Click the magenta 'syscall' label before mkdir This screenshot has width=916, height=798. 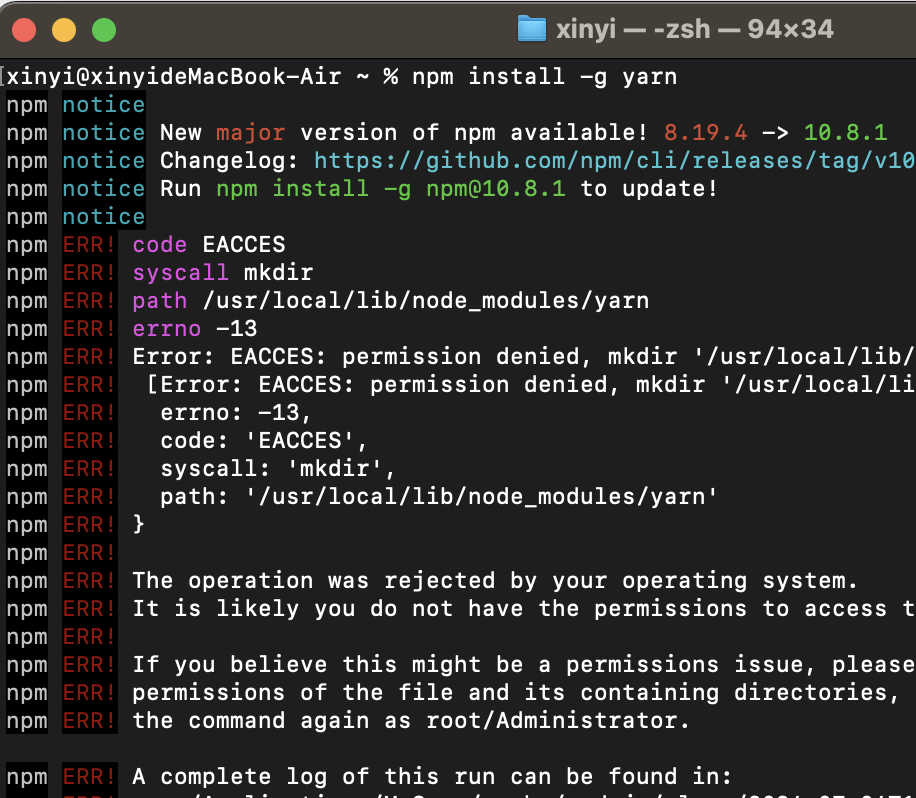181,273
